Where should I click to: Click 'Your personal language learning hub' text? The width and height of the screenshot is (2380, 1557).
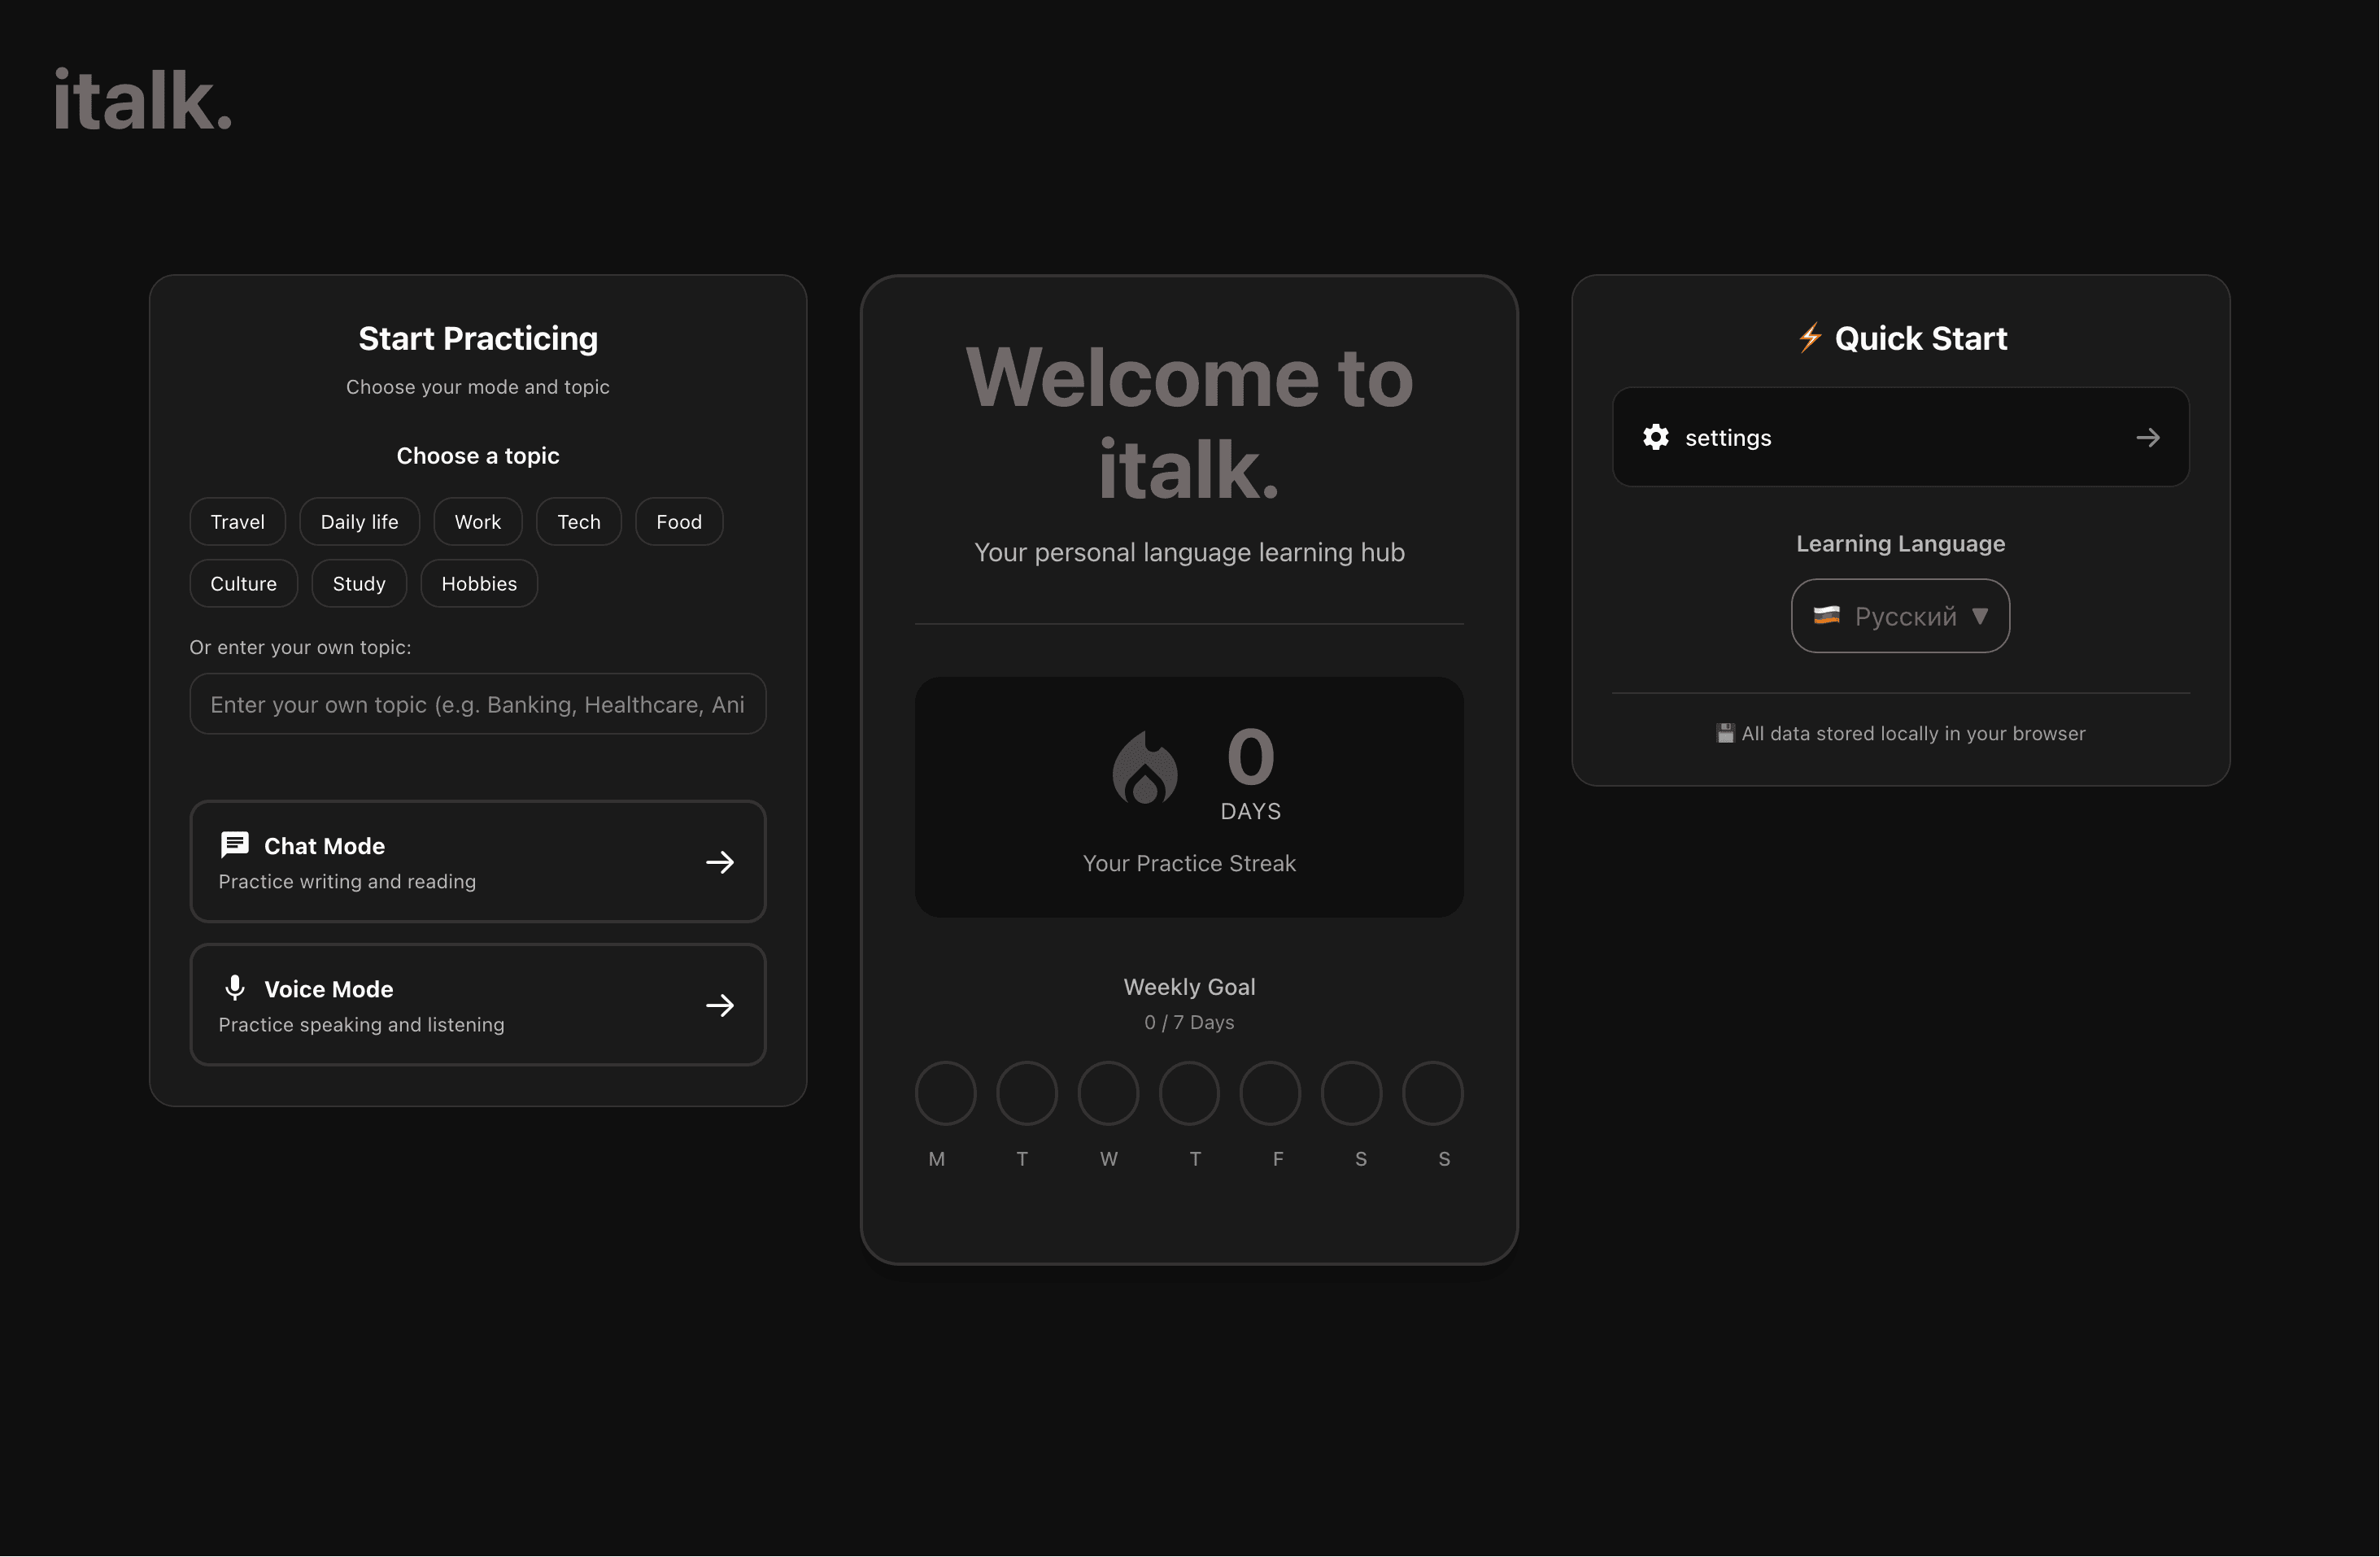[x=1189, y=553]
